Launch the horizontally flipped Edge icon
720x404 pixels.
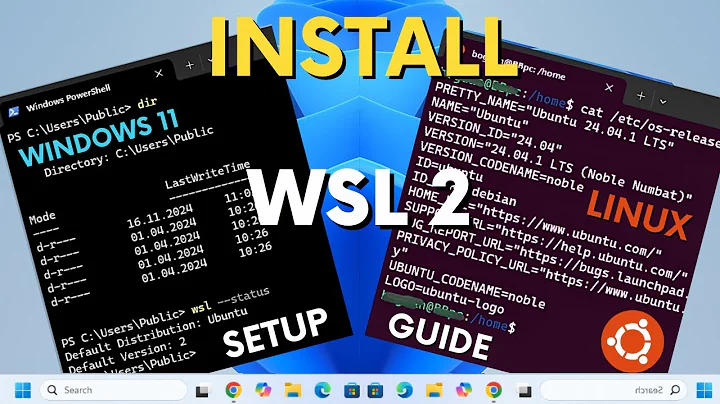(x=404, y=390)
